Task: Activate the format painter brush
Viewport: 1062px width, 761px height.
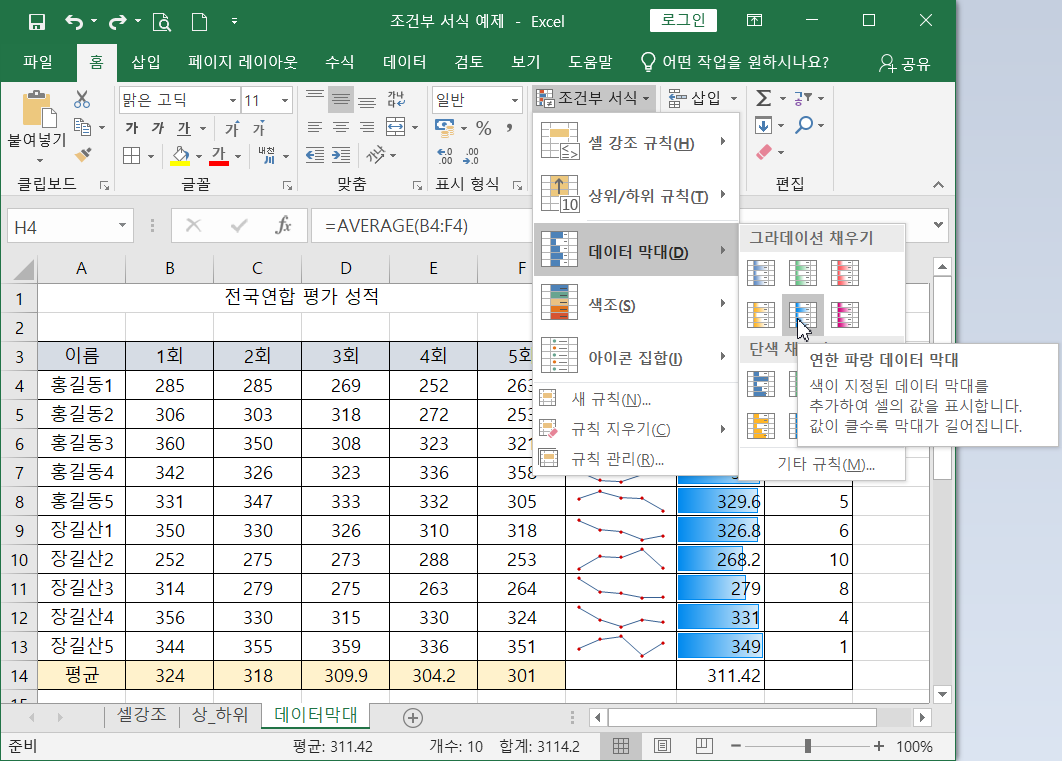Action: (83, 154)
